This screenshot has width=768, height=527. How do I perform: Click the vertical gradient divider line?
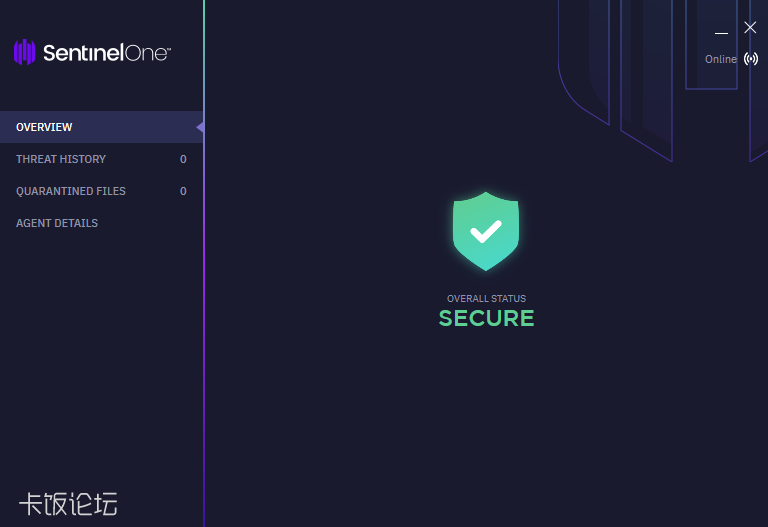[x=204, y=264]
